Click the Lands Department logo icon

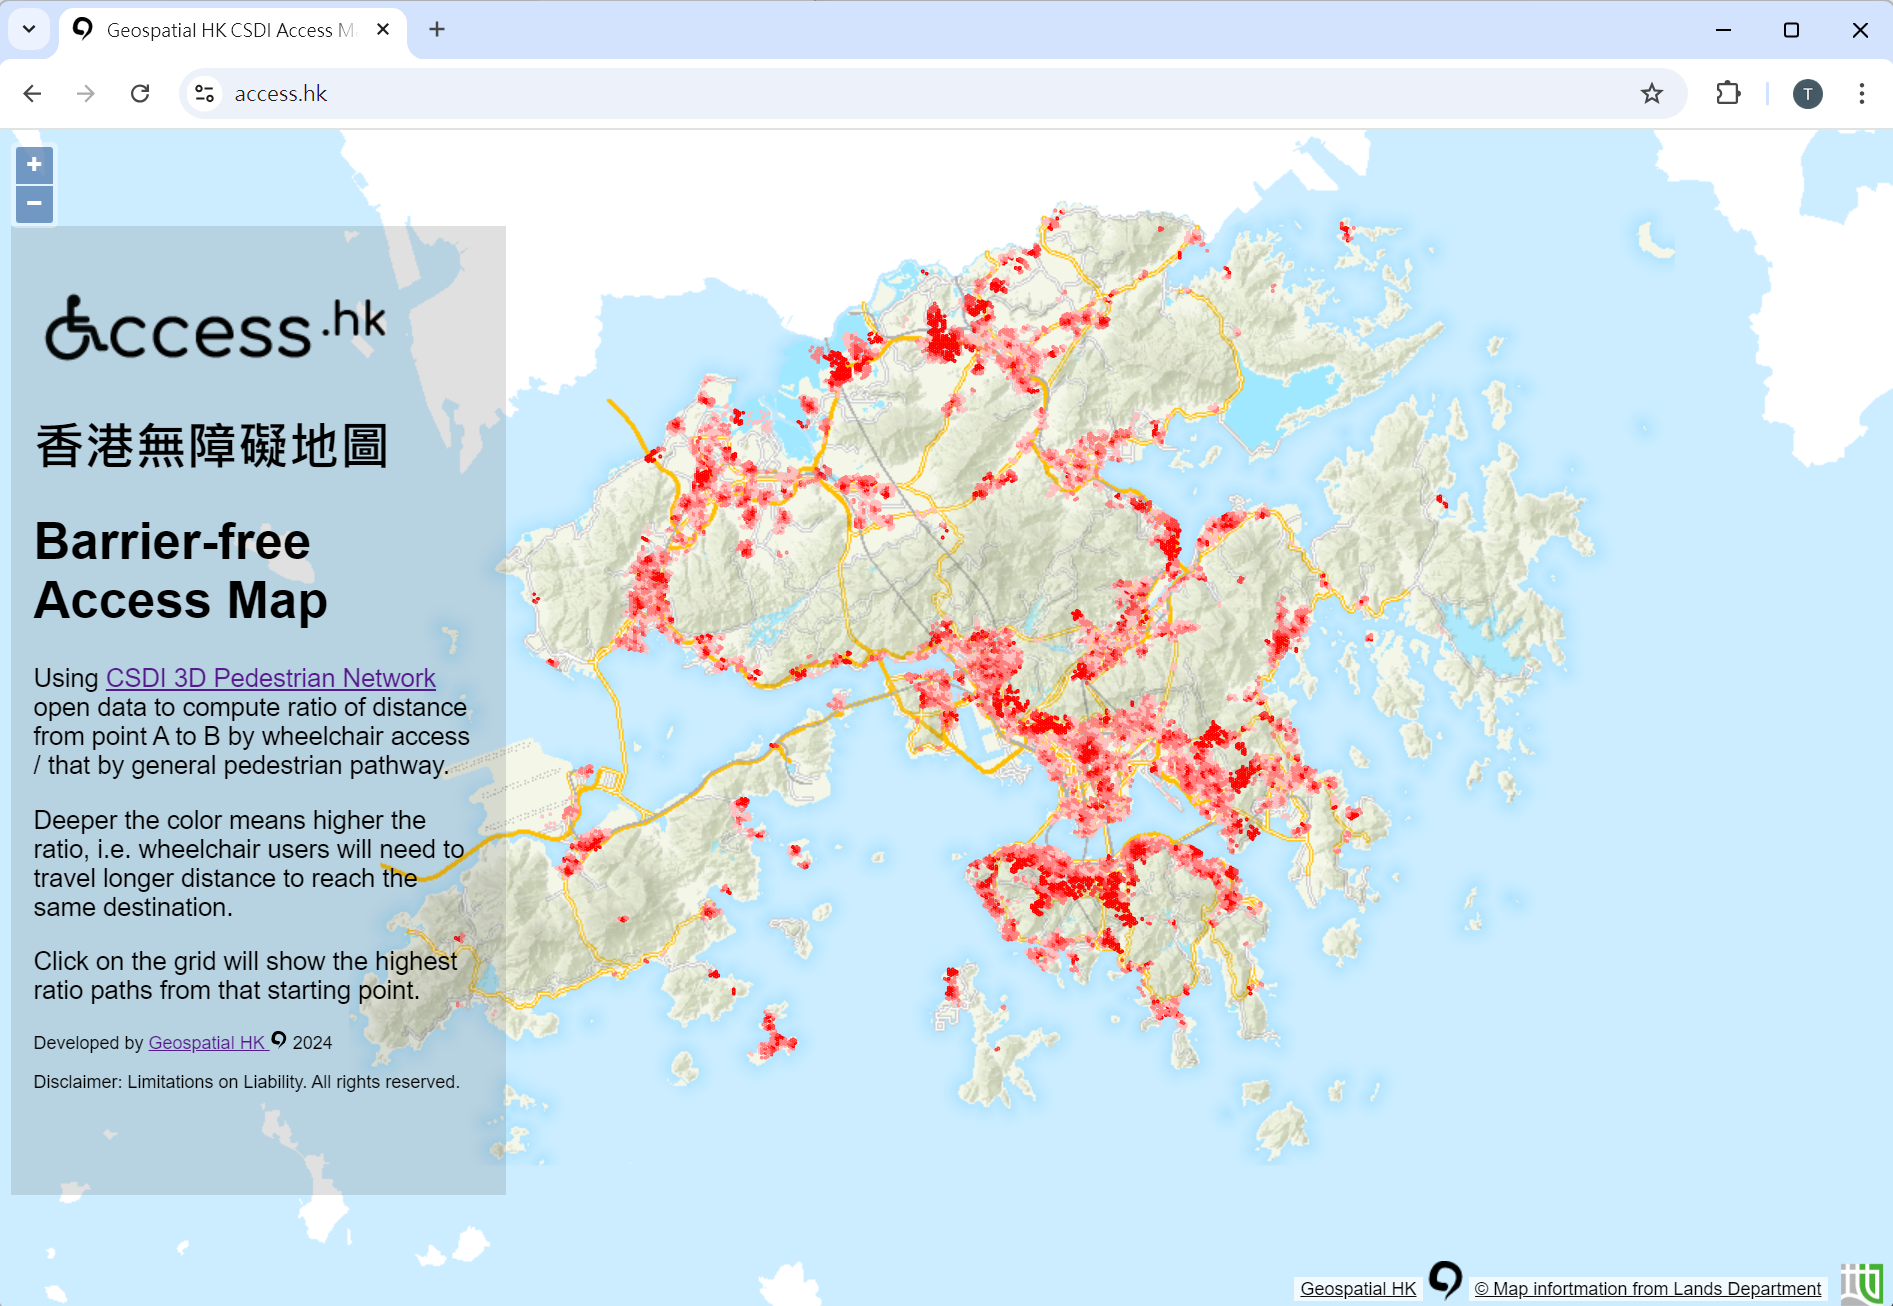pos(1862,1284)
